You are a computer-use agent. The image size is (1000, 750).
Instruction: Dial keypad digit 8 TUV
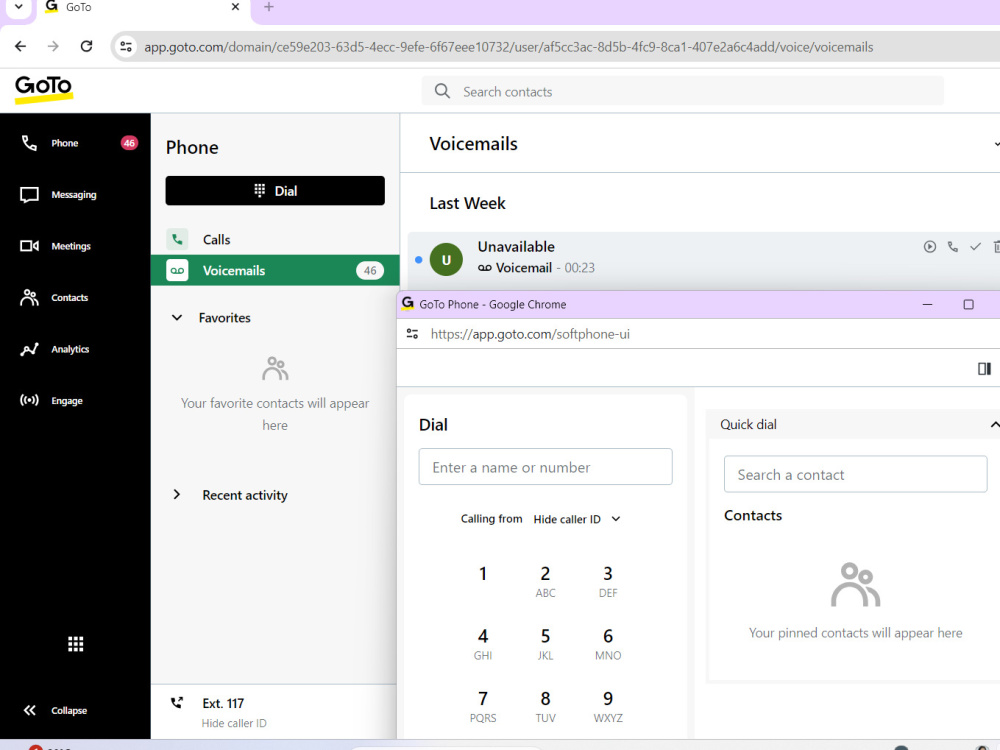545,707
